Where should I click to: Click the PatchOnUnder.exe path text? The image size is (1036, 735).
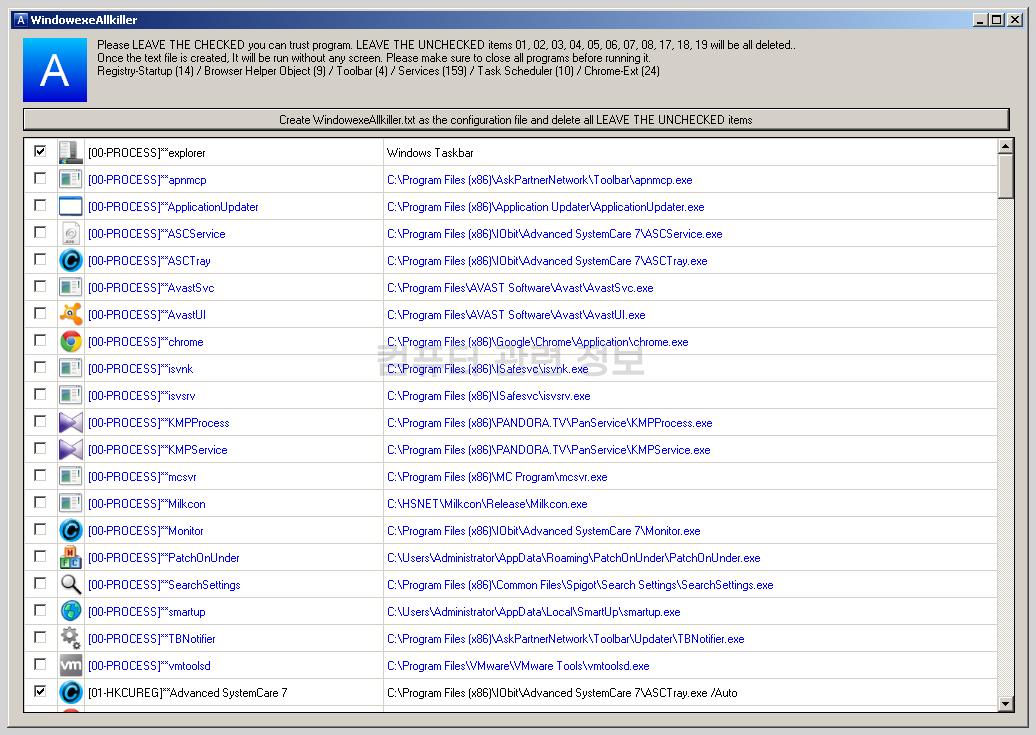coord(574,559)
